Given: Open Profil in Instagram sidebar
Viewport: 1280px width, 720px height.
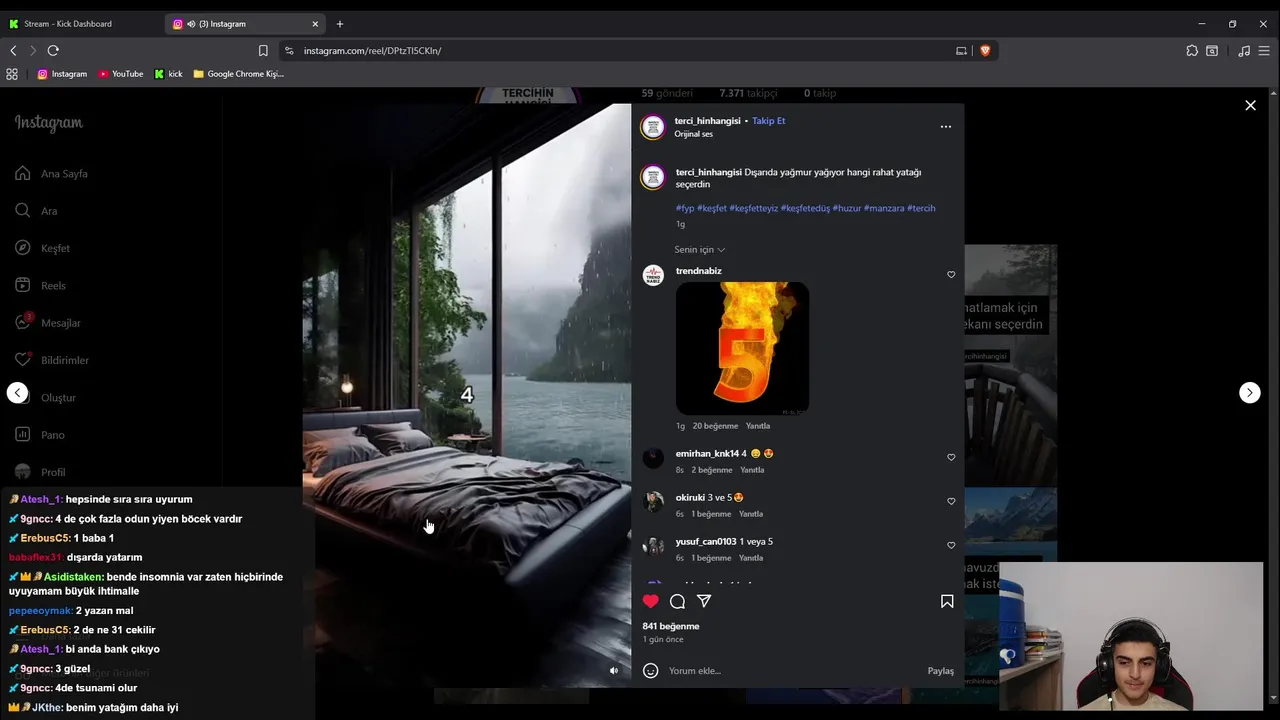Looking at the screenshot, I should coord(39,472).
